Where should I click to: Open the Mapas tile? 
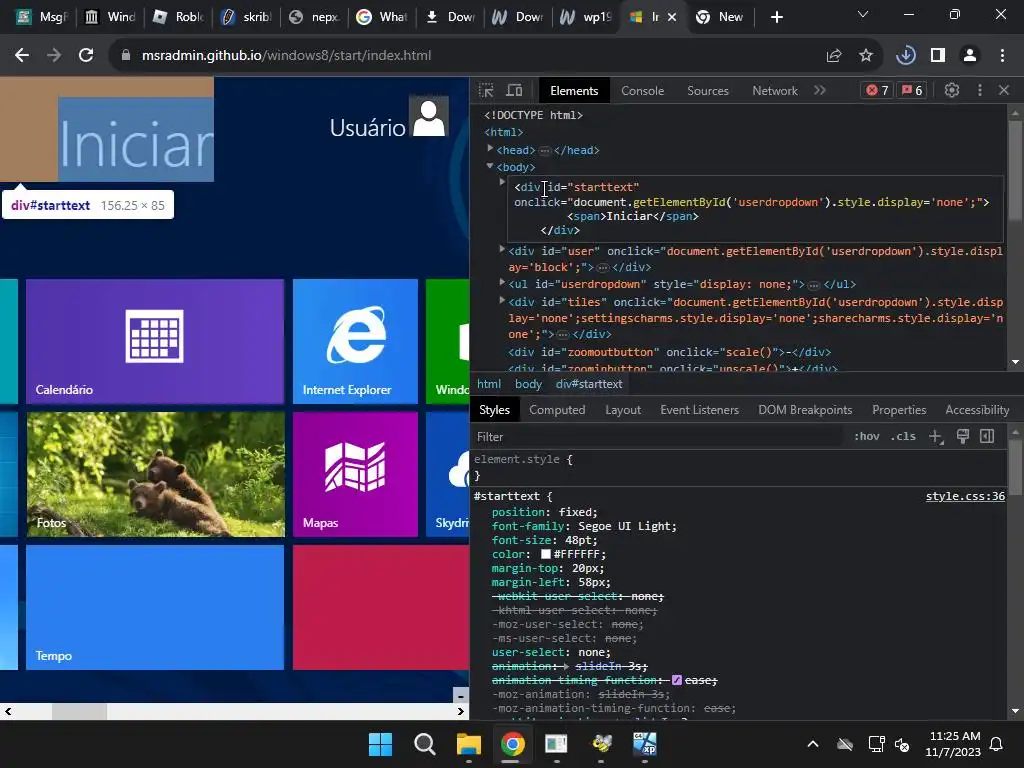[x=355, y=474]
